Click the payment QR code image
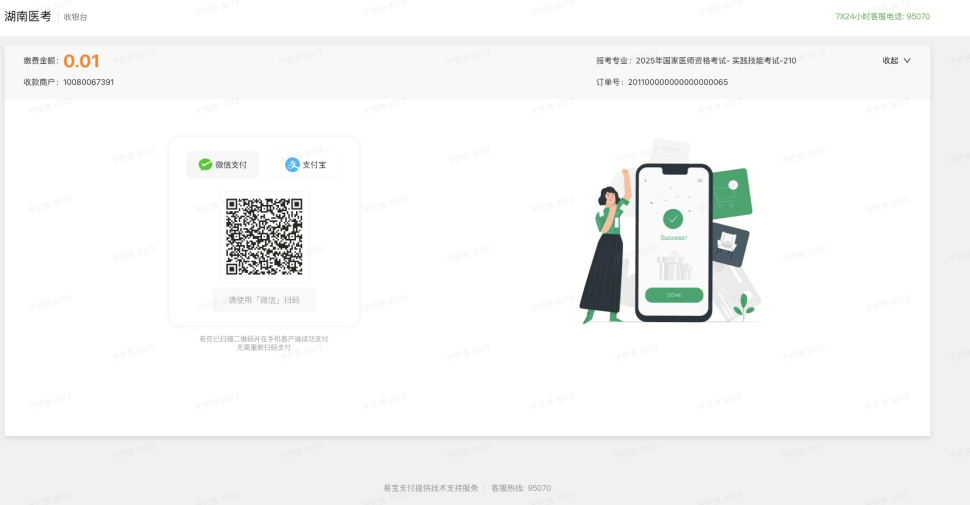This screenshot has width=970, height=505. coord(264,237)
